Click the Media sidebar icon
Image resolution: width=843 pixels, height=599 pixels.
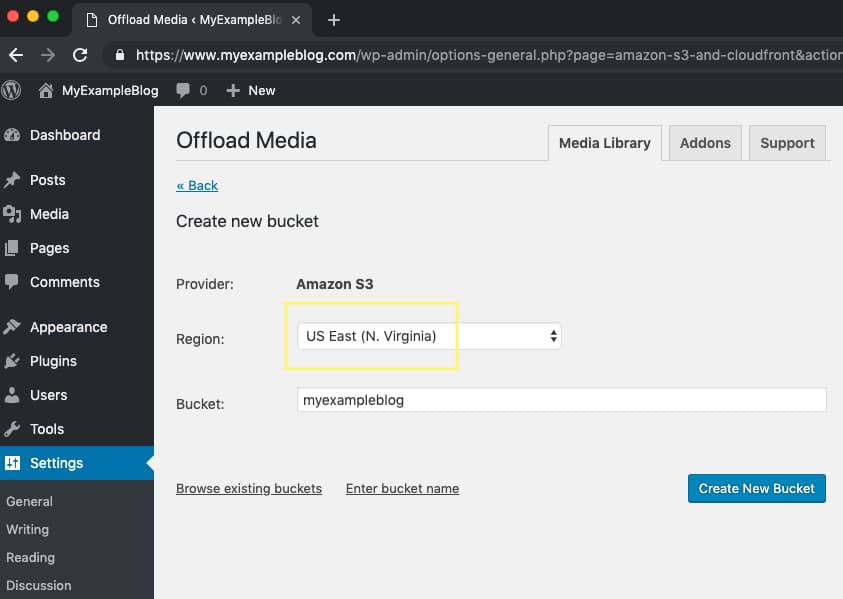(12, 214)
